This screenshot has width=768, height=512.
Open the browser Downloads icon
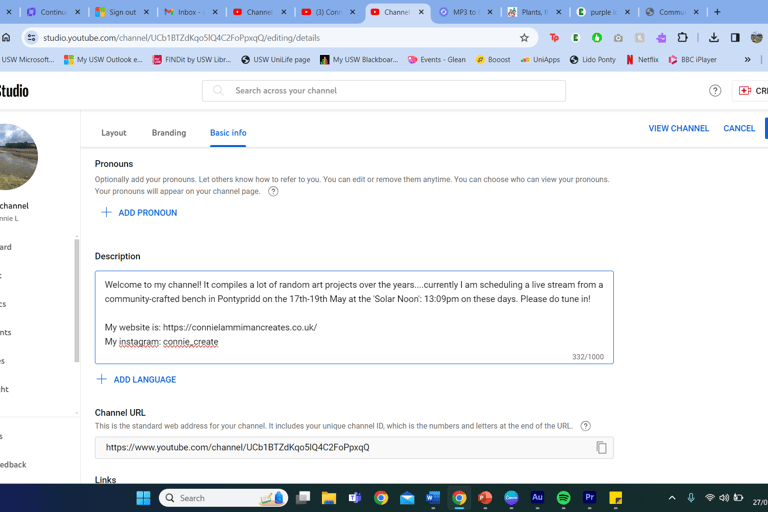(714, 38)
